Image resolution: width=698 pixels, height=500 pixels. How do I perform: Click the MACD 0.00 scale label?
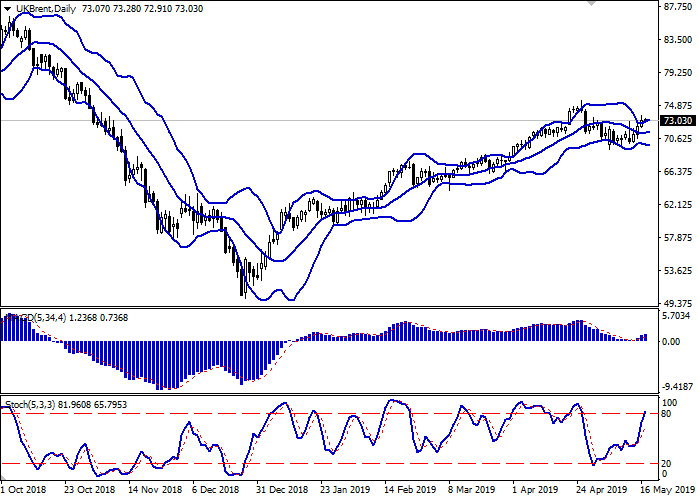point(671,341)
